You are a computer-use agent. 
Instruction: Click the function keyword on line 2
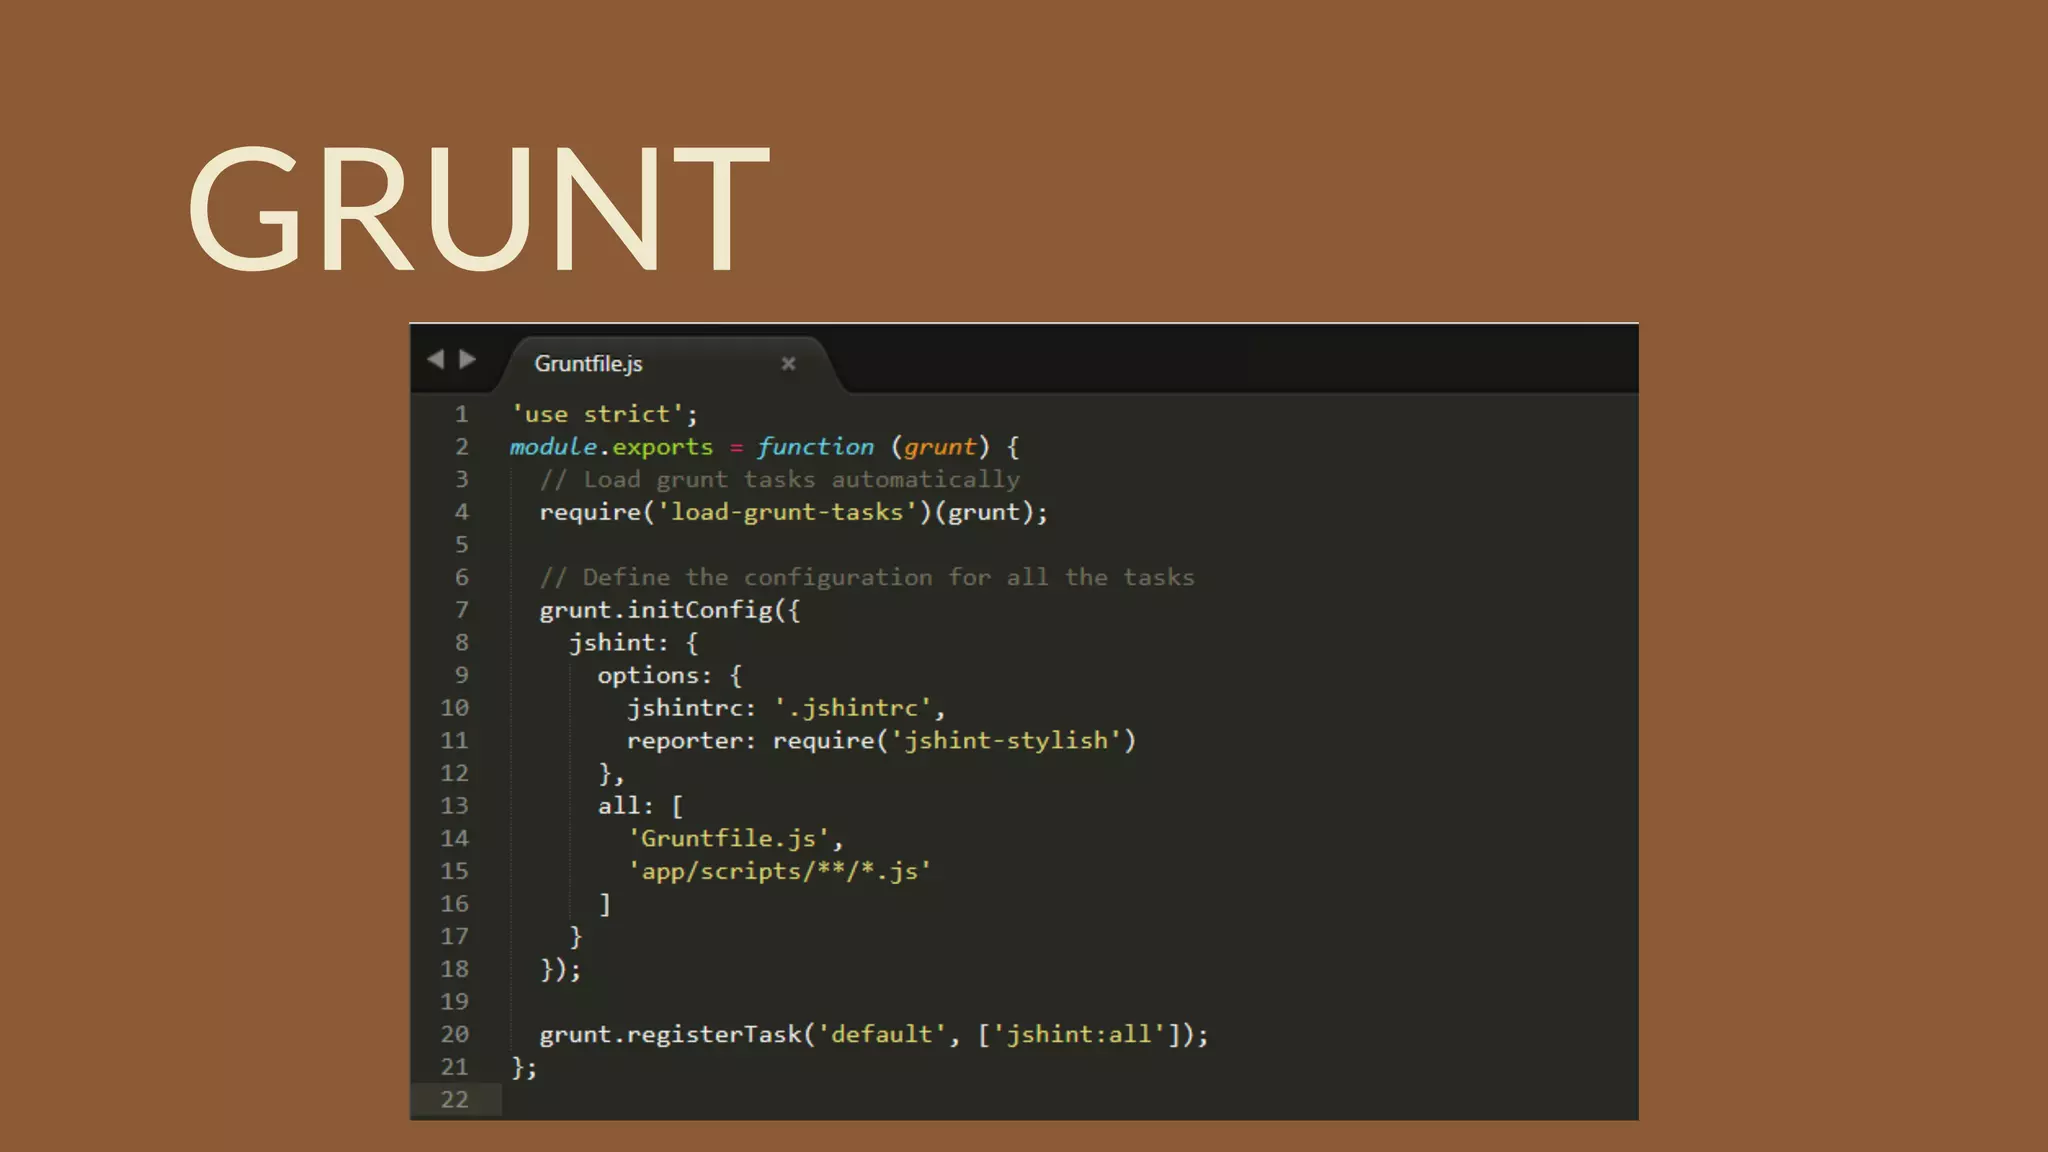815,447
